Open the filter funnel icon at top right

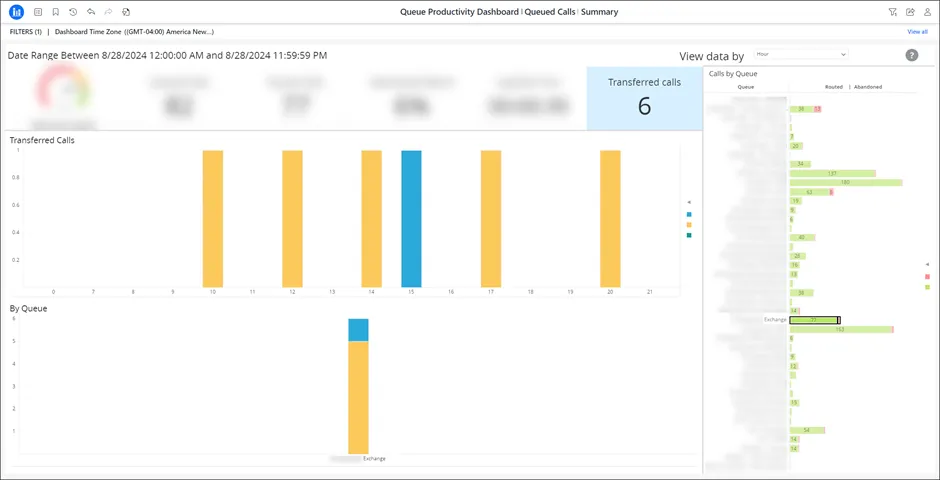pos(893,12)
